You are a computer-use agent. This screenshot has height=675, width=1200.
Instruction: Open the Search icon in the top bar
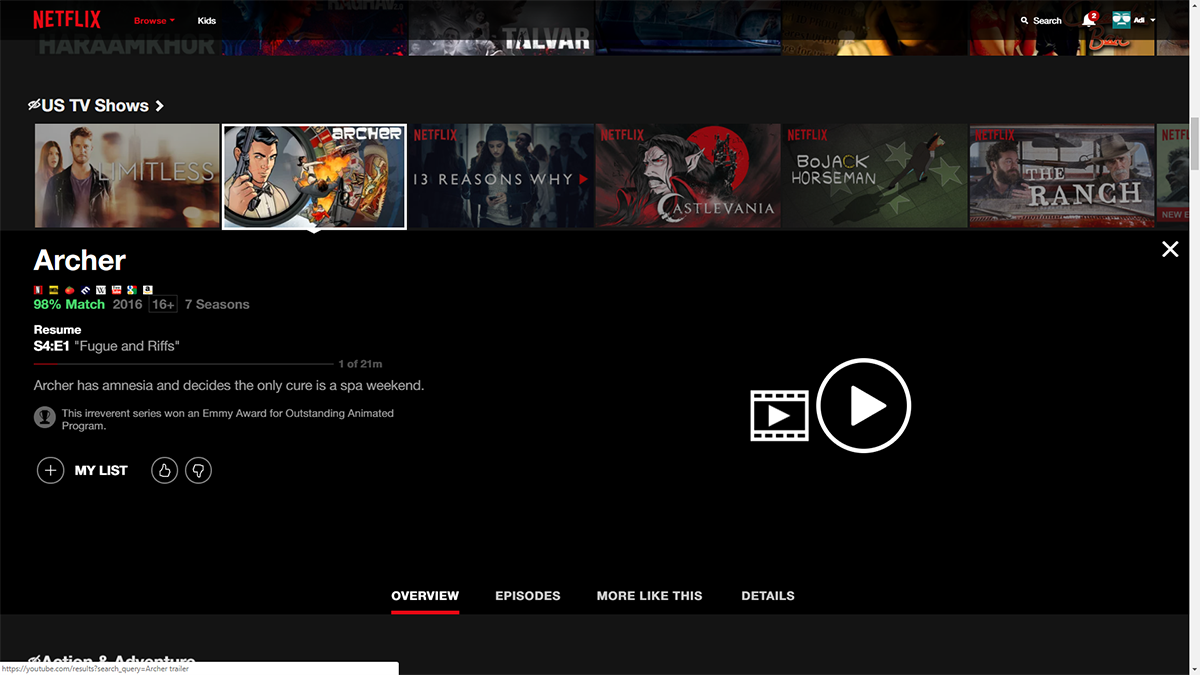pos(1024,20)
